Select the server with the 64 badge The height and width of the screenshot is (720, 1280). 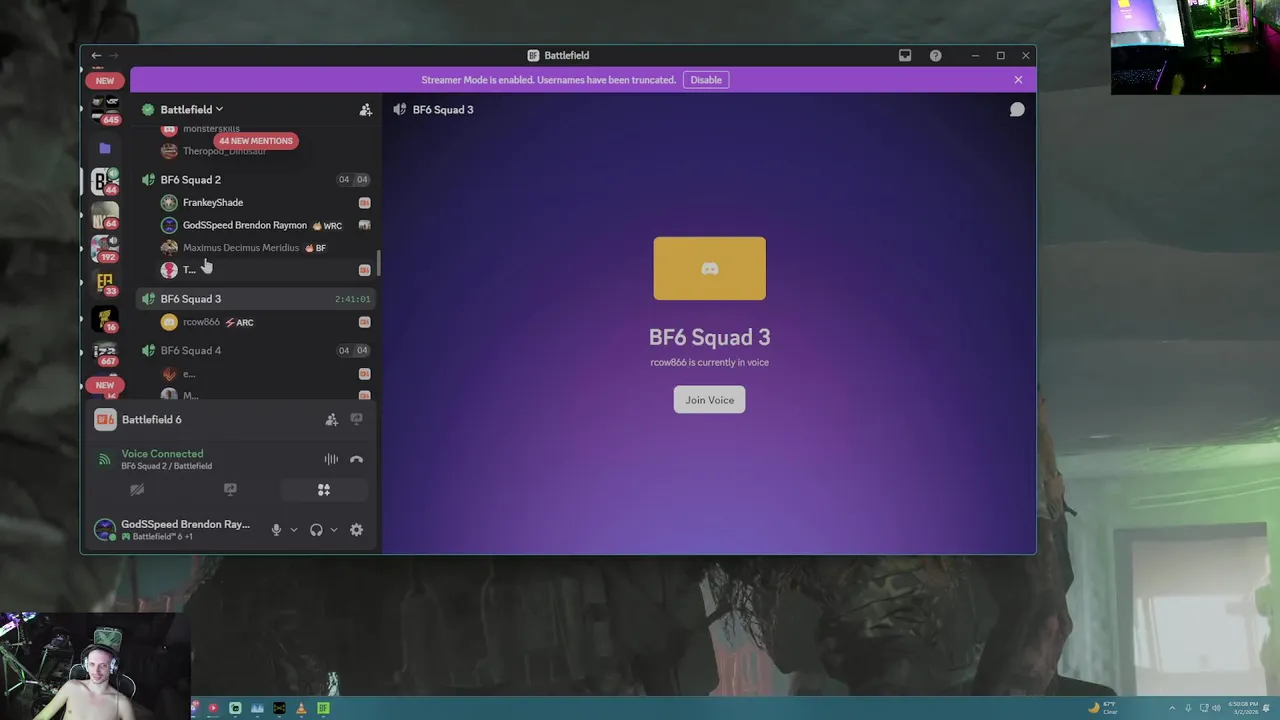(x=105, y=214)
